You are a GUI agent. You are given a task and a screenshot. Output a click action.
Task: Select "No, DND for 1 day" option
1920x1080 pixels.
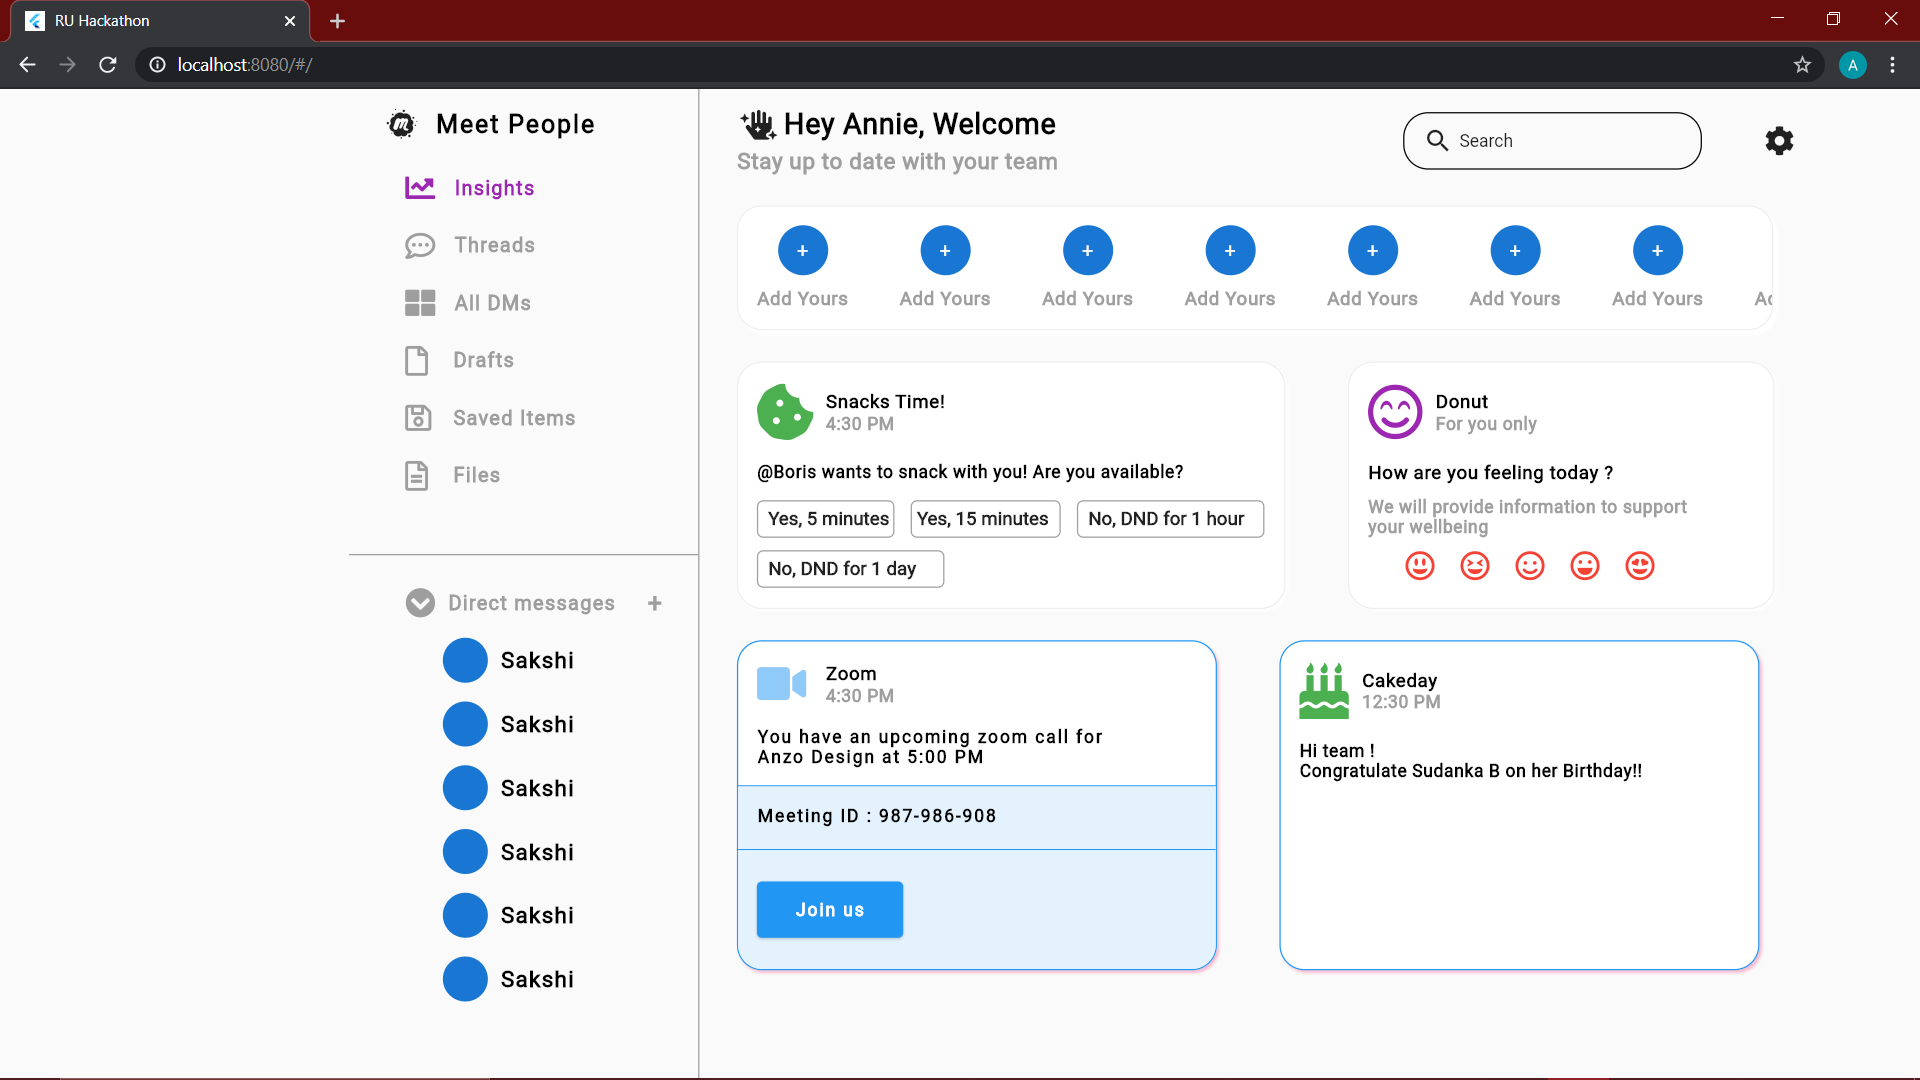click(849, 569)
